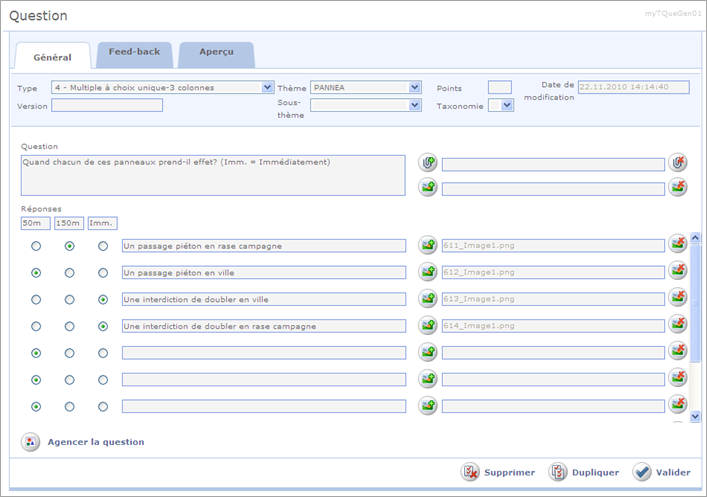
Task: Click the Valider button
Action: pos(655,472)
